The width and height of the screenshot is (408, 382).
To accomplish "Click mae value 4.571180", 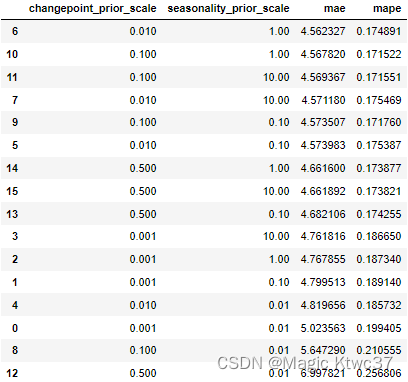I will [x=323, y=100].
